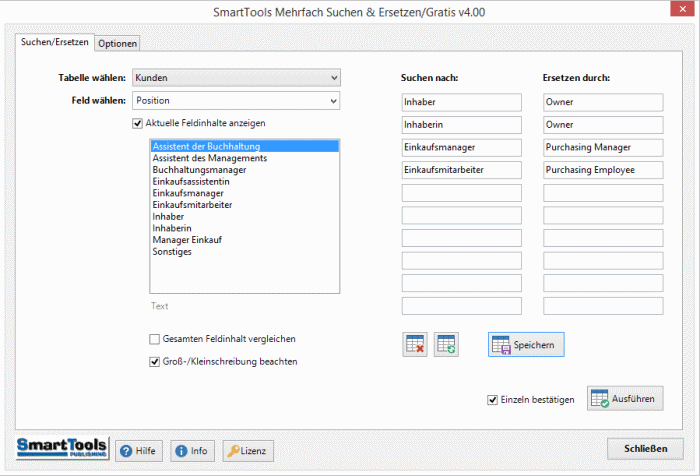This screenshot has width=700, height=476.
Task: Open the Hilfe help button
Action: point(139,451)
